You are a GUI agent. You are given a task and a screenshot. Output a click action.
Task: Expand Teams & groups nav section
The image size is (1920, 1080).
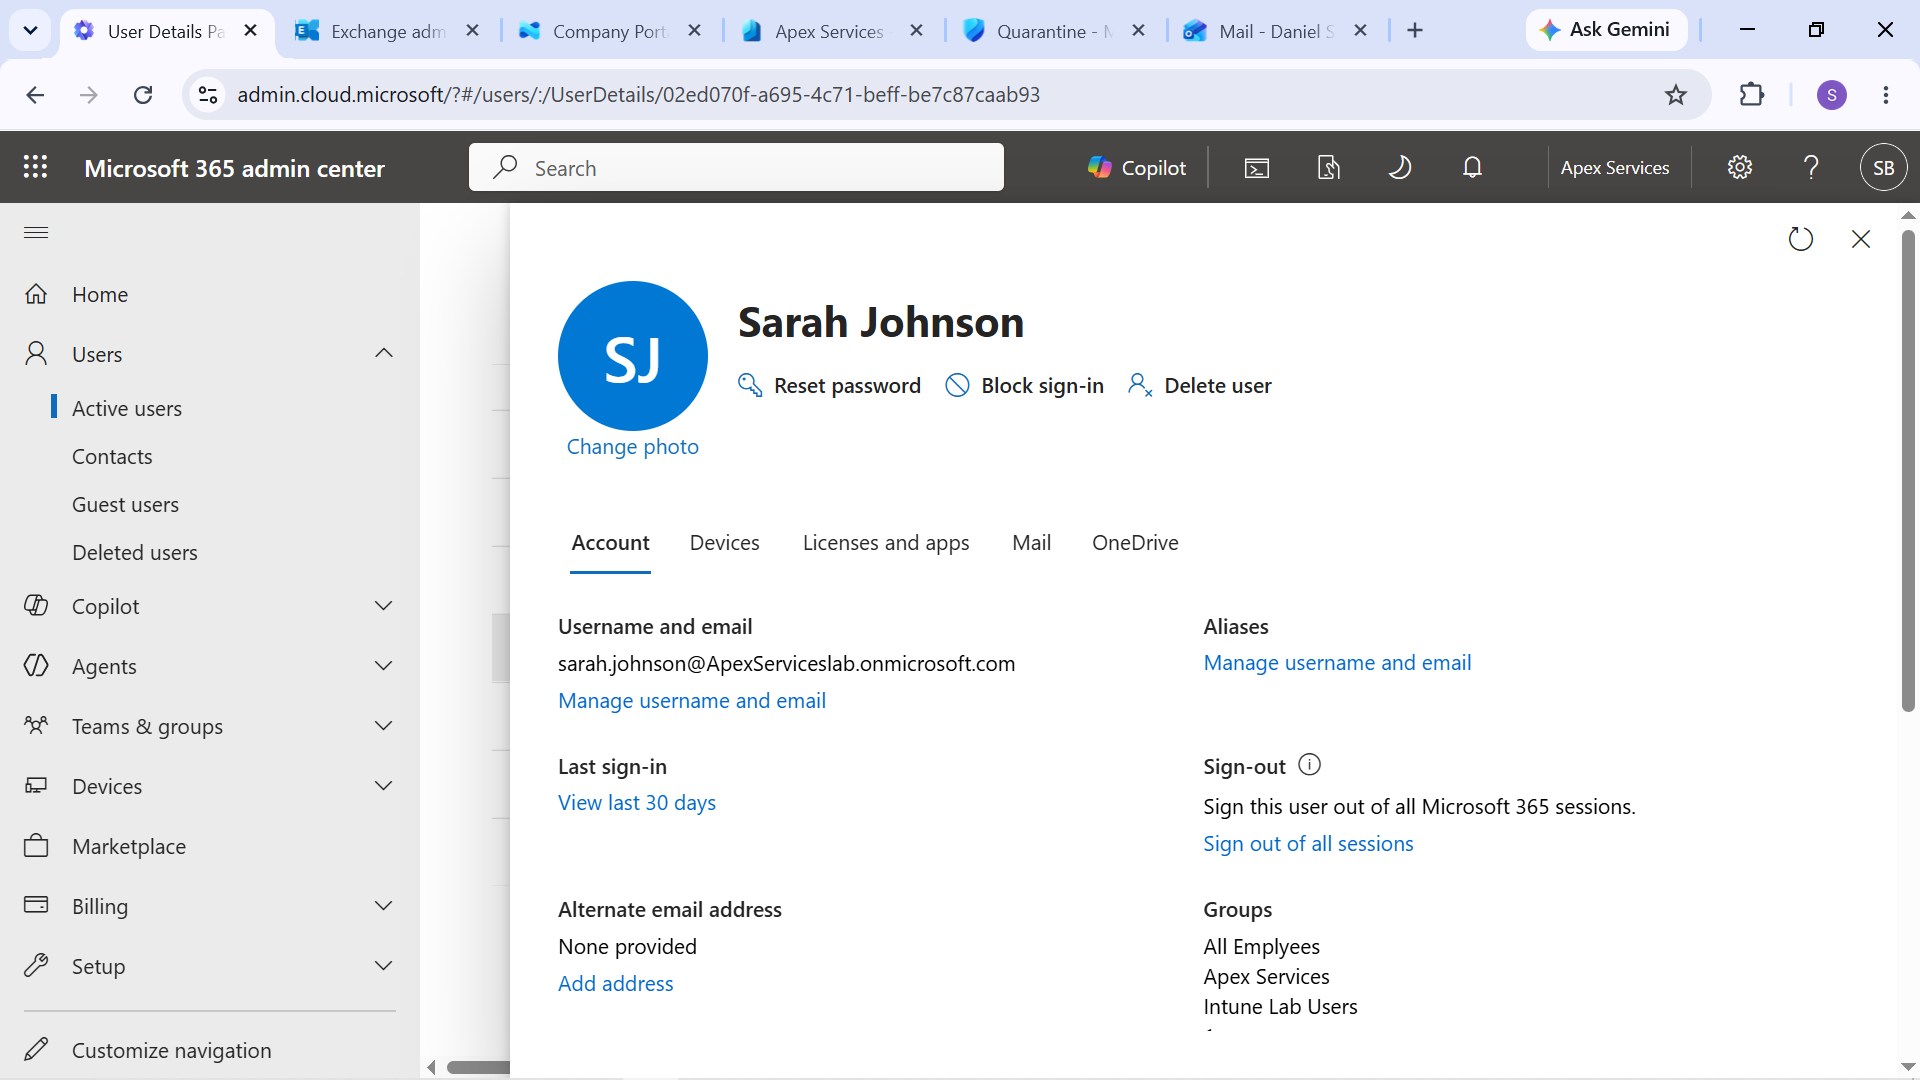click(384, 726)
